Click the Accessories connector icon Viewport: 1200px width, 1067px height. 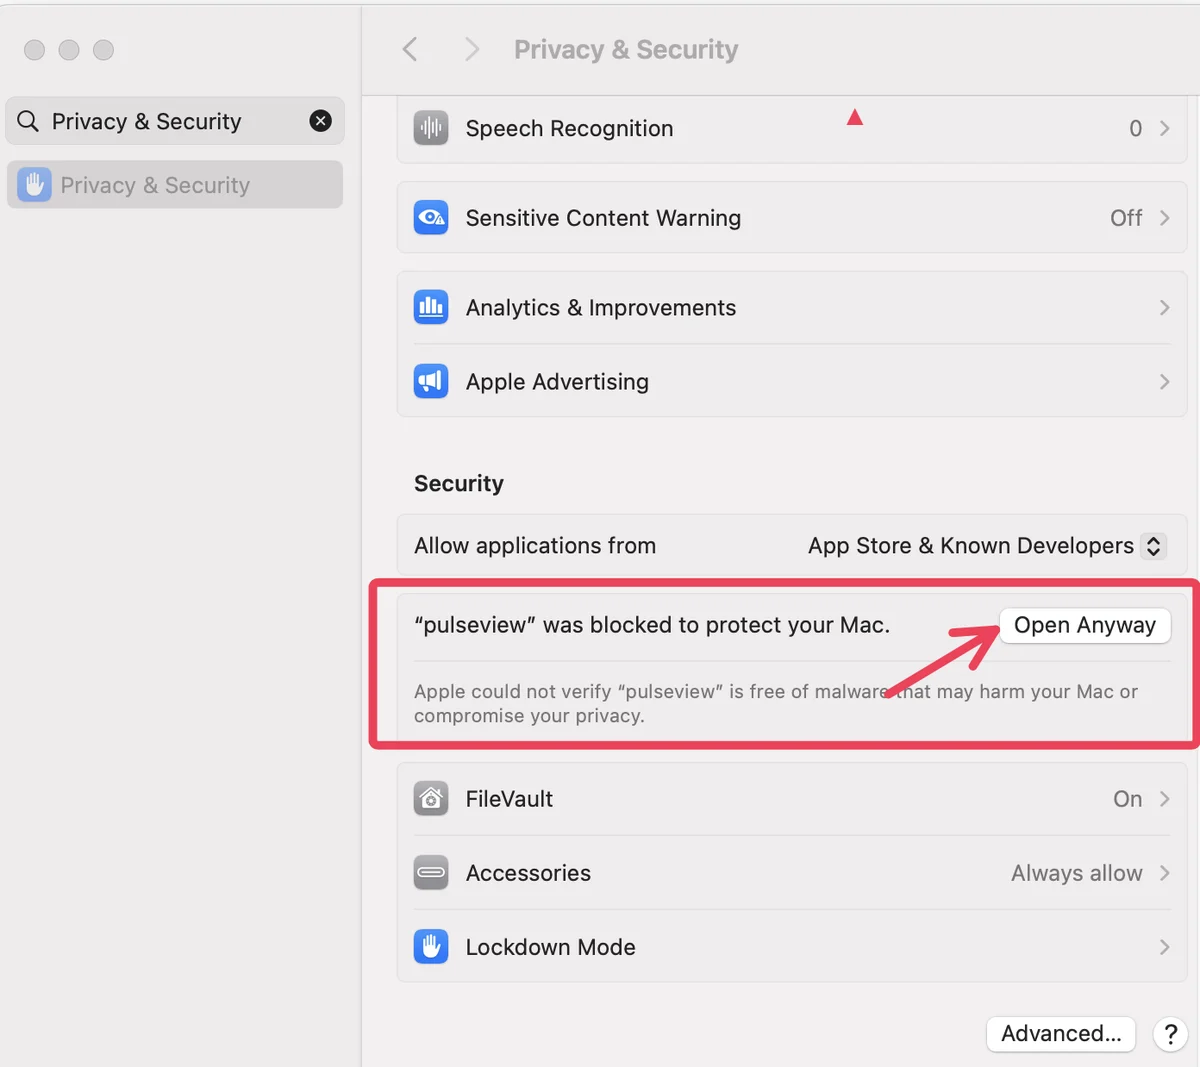click(x=431, y=873)
